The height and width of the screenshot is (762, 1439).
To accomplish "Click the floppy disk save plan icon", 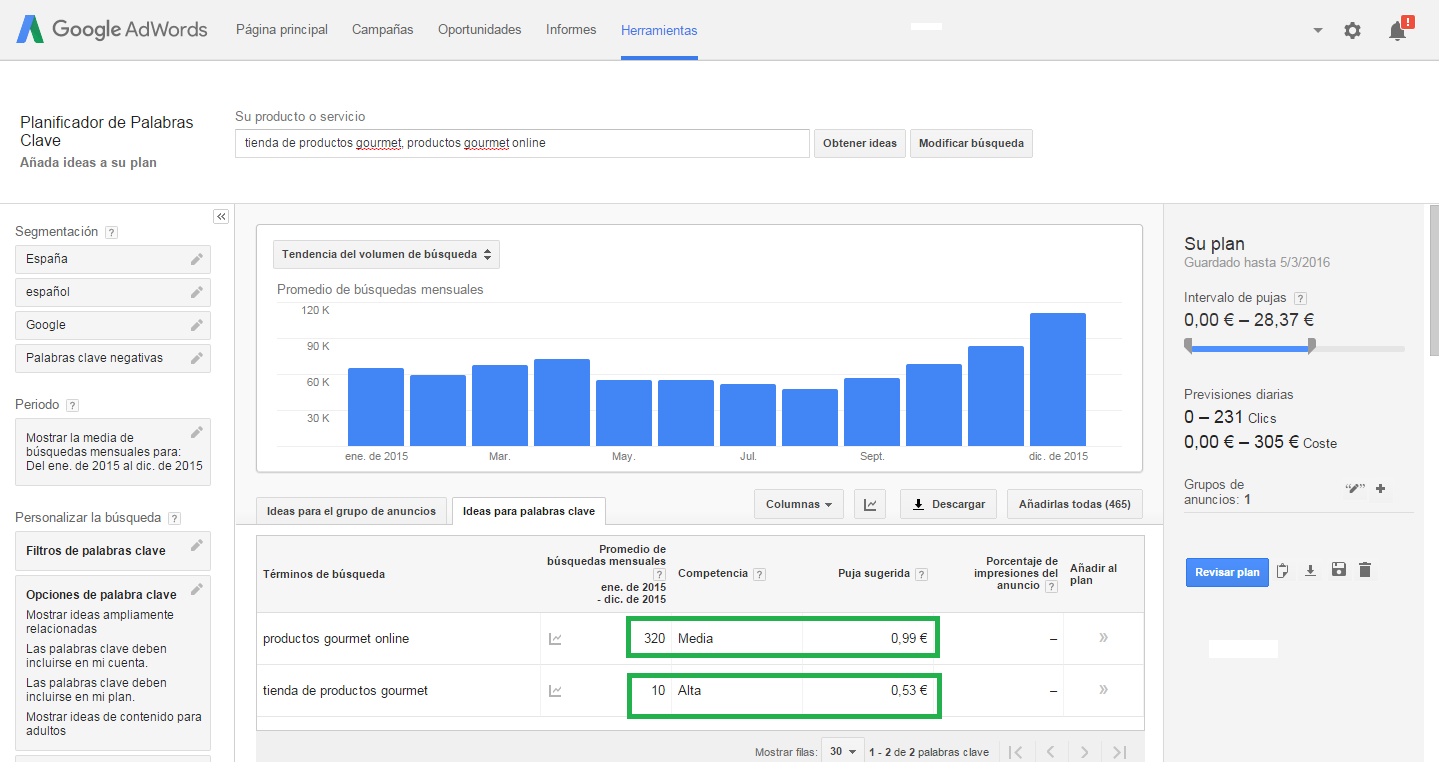I will tap(1338, 570).
